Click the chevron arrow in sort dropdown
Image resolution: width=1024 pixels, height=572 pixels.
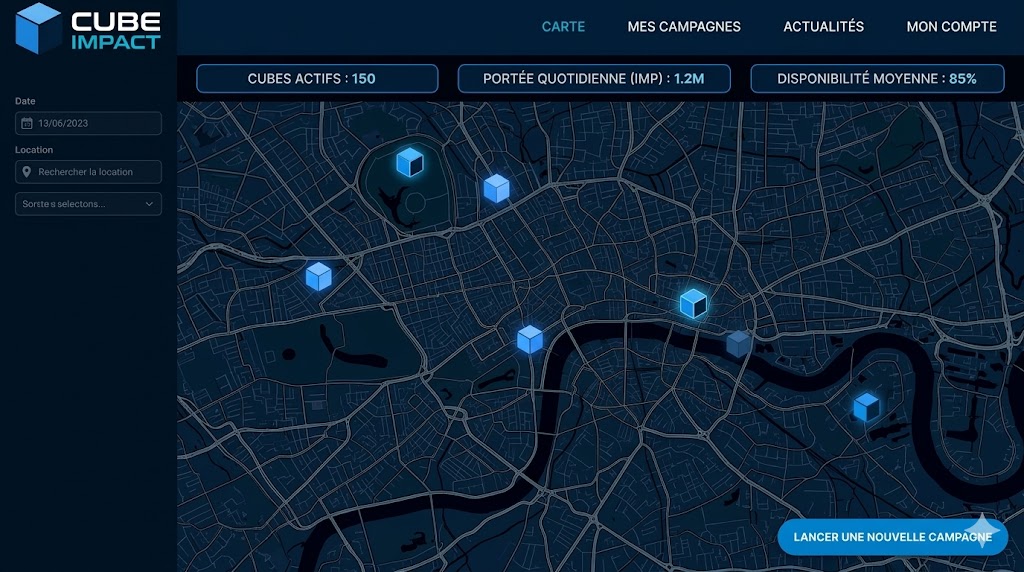tap(149, 204)
